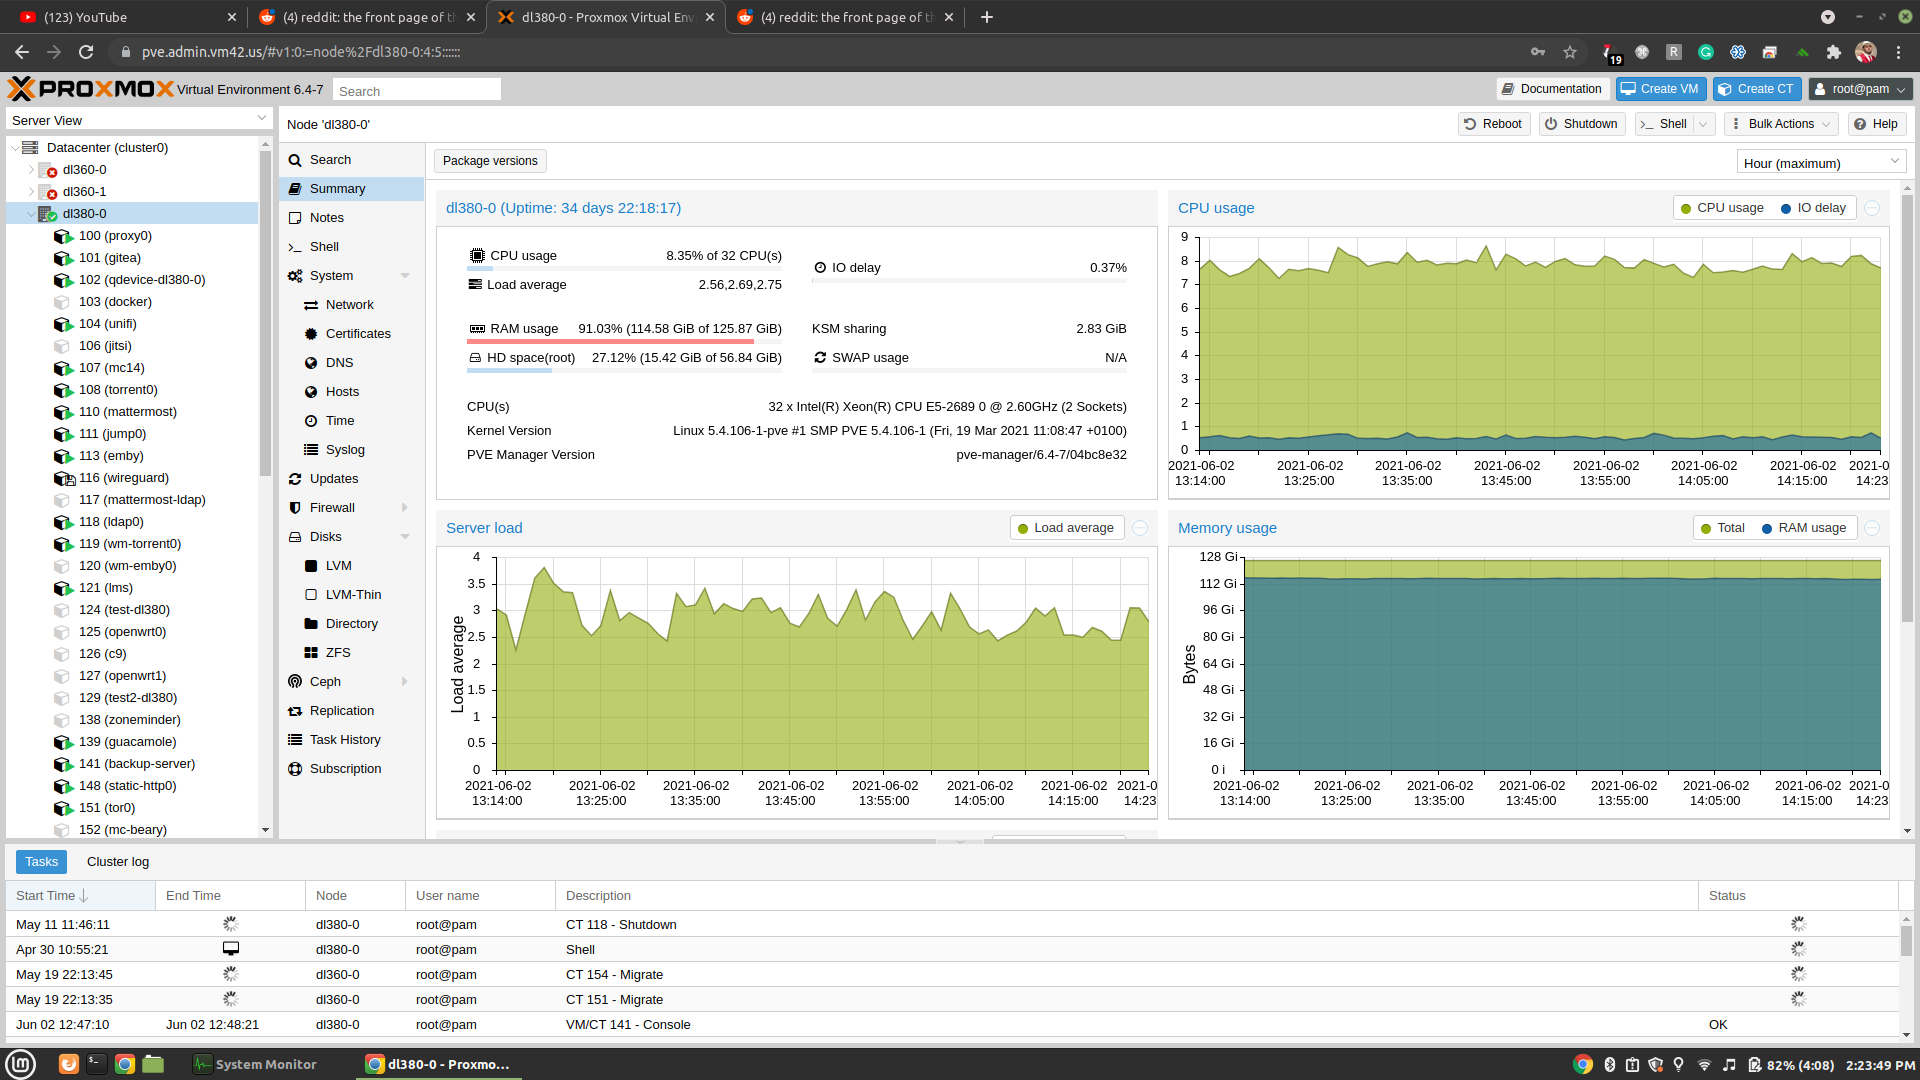The image size is (1920, 1080).
Task: Open the Certificates settings page
Action: point(357,334)
